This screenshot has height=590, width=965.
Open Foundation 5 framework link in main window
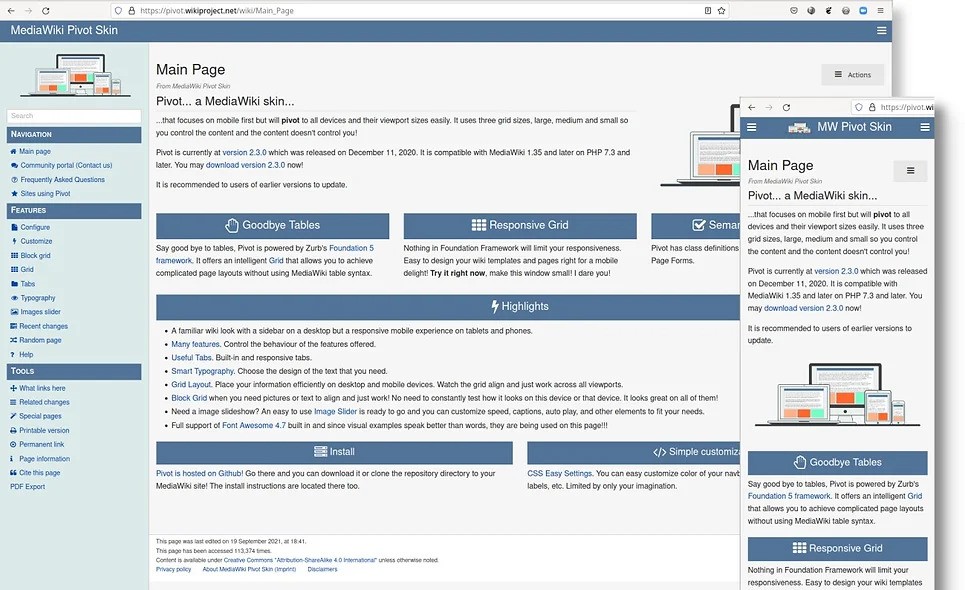click(265, 255)
